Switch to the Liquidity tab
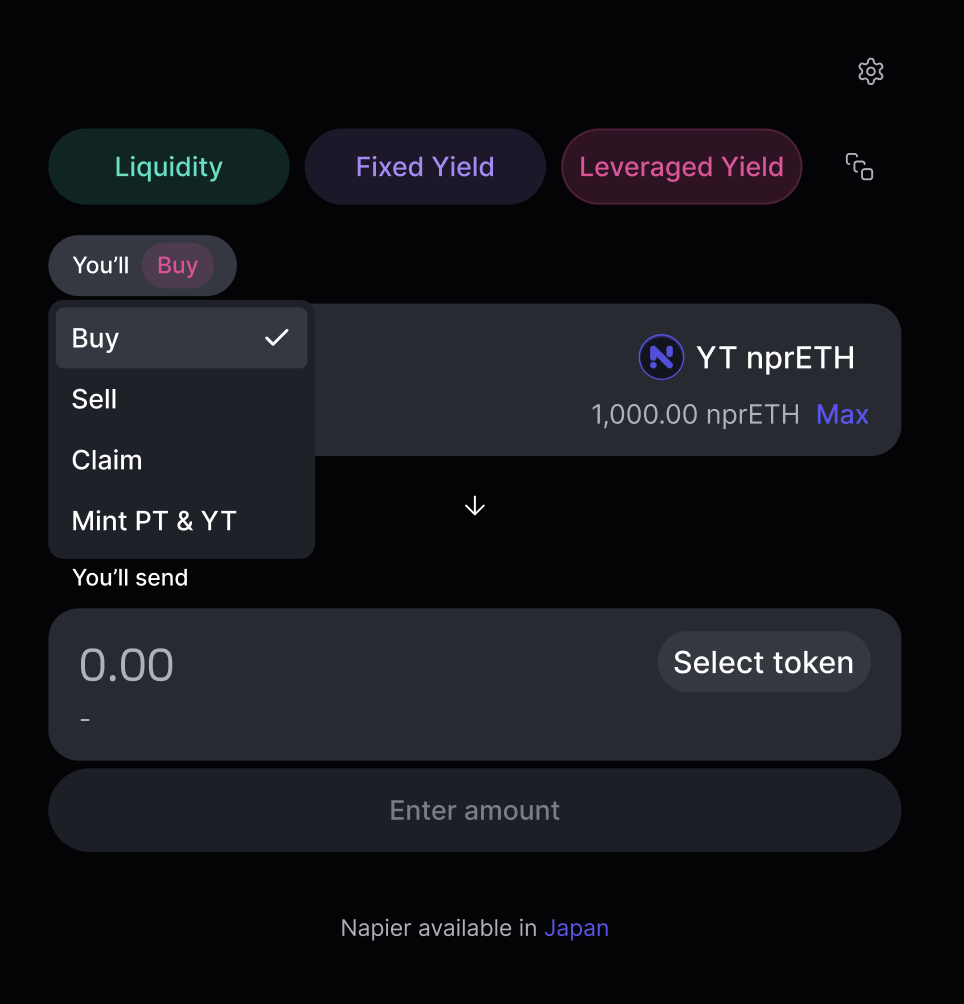The width and height of the screenshot is (964, 1004). 169,167
